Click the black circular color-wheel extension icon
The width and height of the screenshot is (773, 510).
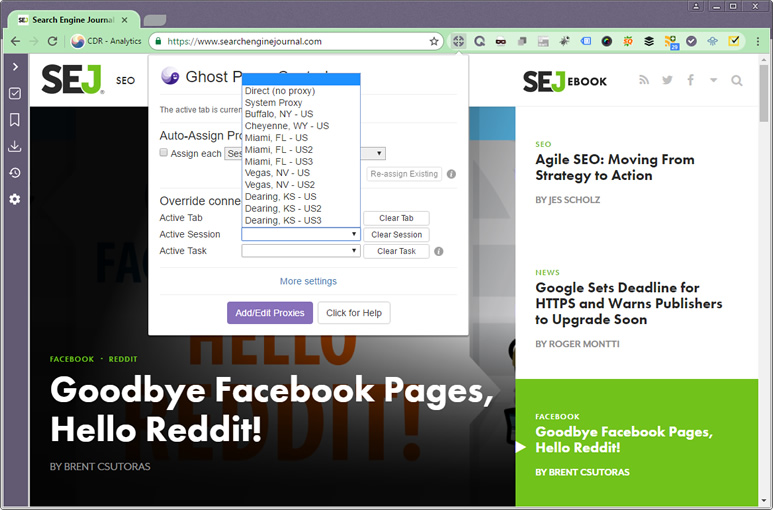pos(607,41)
